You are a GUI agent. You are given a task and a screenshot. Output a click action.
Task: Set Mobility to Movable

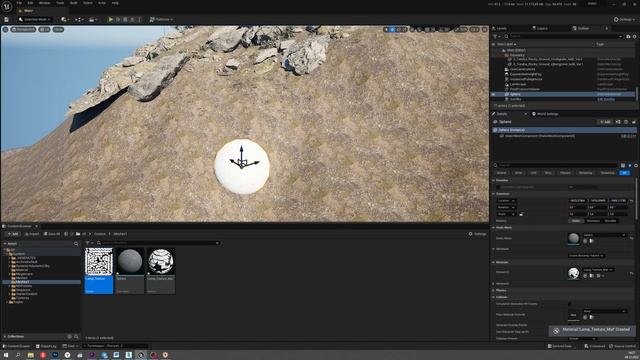pos(611,221)
